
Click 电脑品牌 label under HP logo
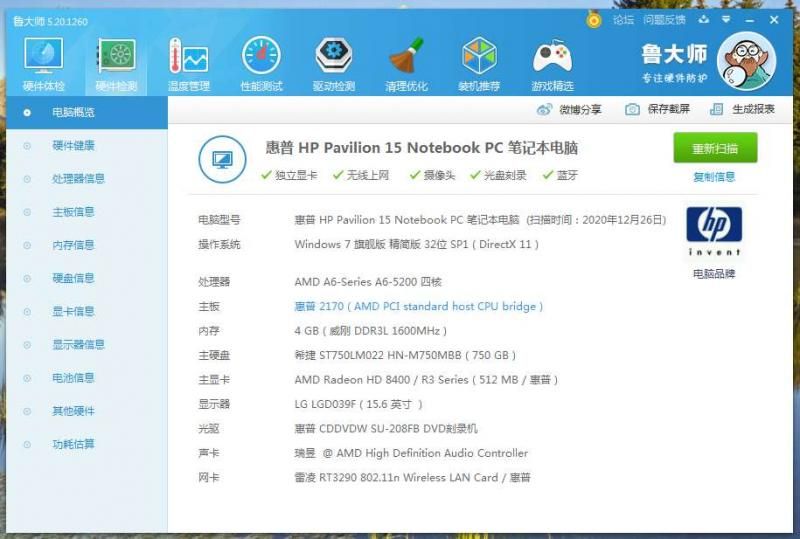tap(714, 274)
